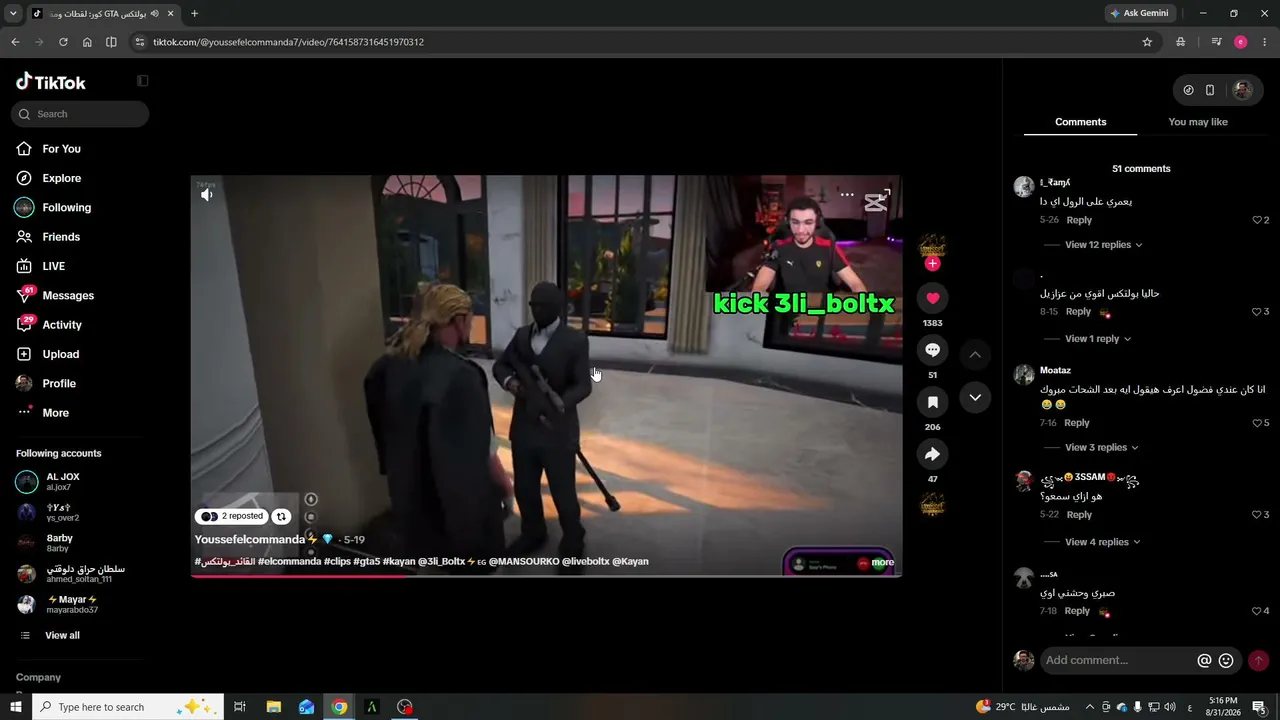The width and height of the screenshot is (1280, 720).
Task: Open the TikTok coins icon in the header
Action: pos(1188,90)
